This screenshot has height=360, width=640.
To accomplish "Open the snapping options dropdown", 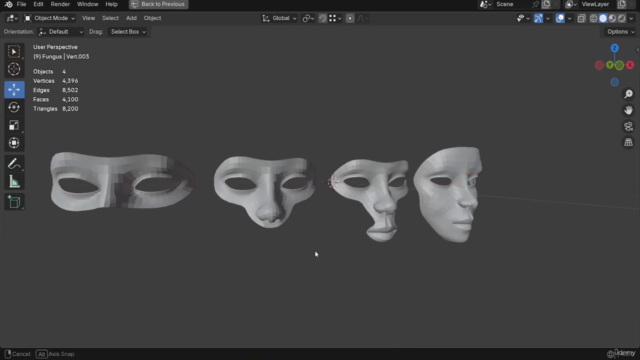I will click(335, 18).
